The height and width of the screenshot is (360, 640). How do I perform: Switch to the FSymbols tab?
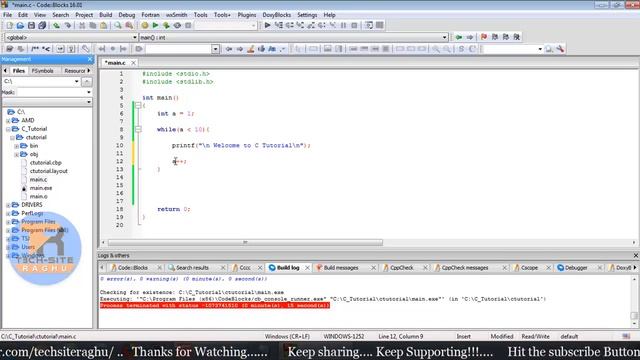pos(42,71)
